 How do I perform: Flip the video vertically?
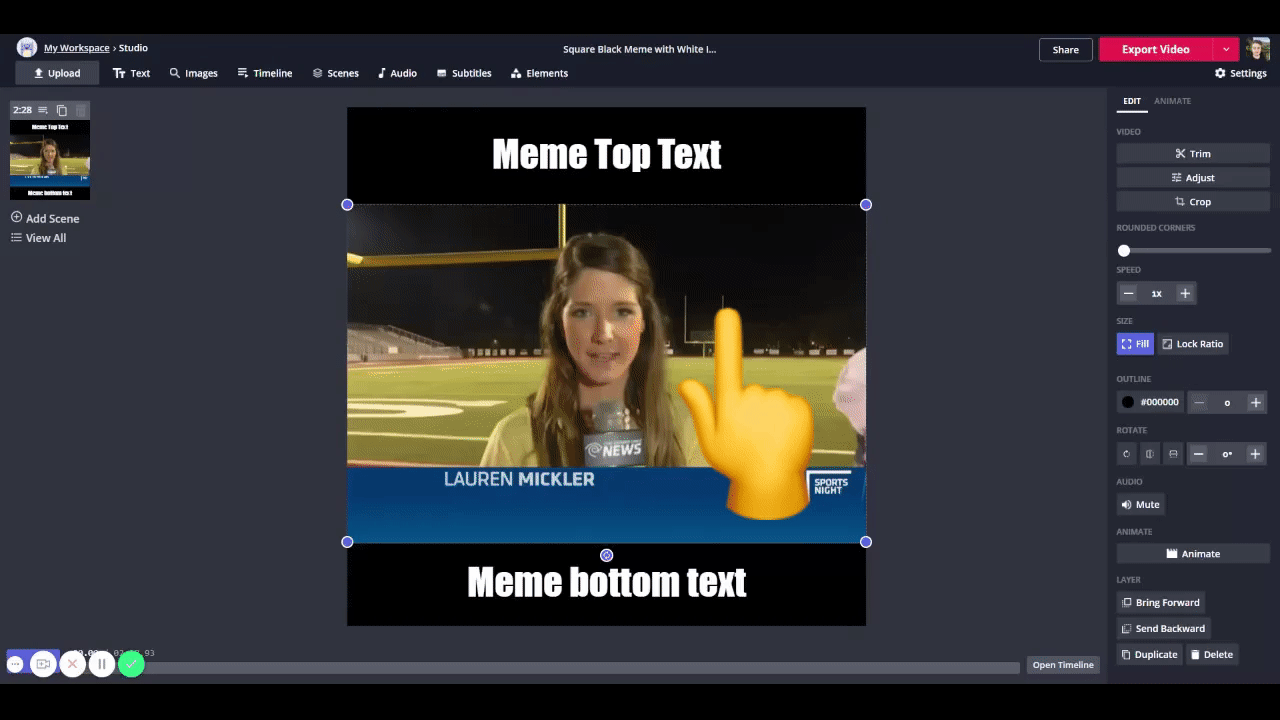click(x=1173, y=454)
